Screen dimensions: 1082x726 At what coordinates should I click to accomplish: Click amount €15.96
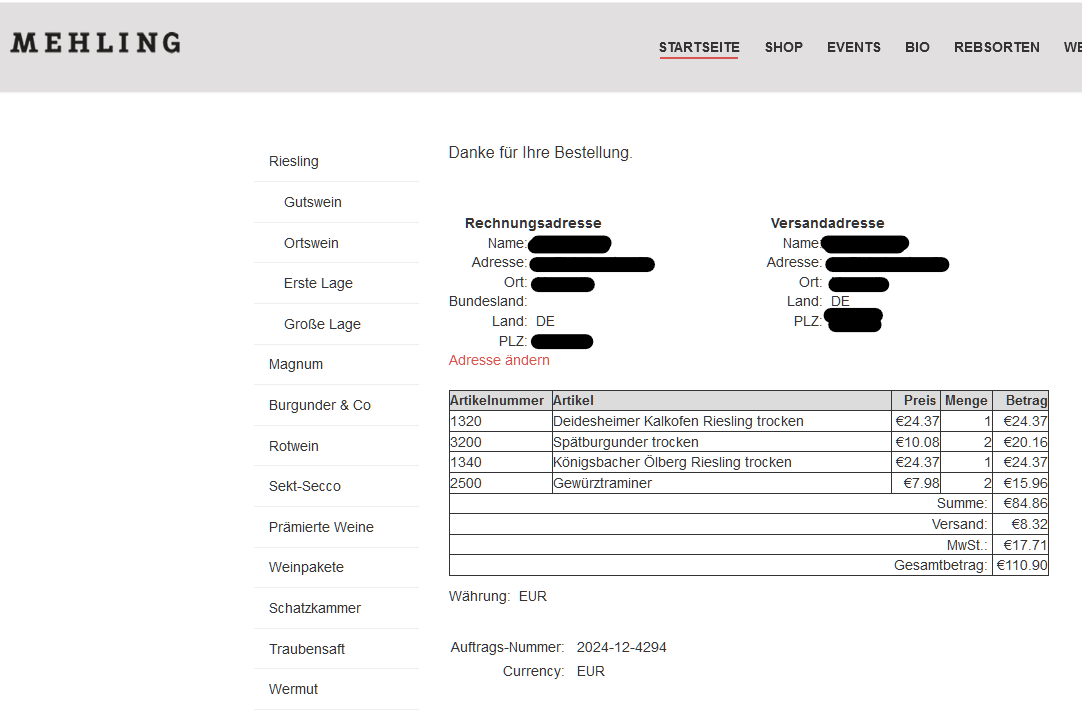click(1025, 483)
